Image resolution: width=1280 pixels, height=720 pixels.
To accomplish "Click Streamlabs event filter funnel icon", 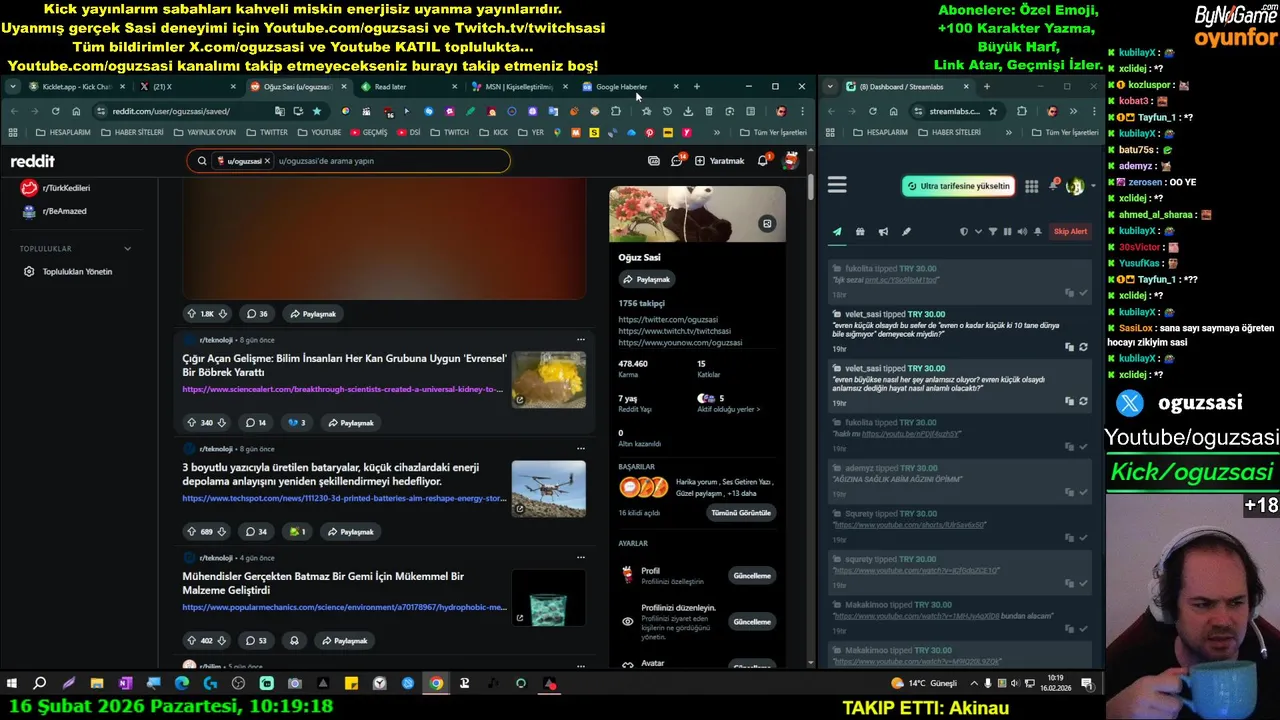I will point(993,231).
